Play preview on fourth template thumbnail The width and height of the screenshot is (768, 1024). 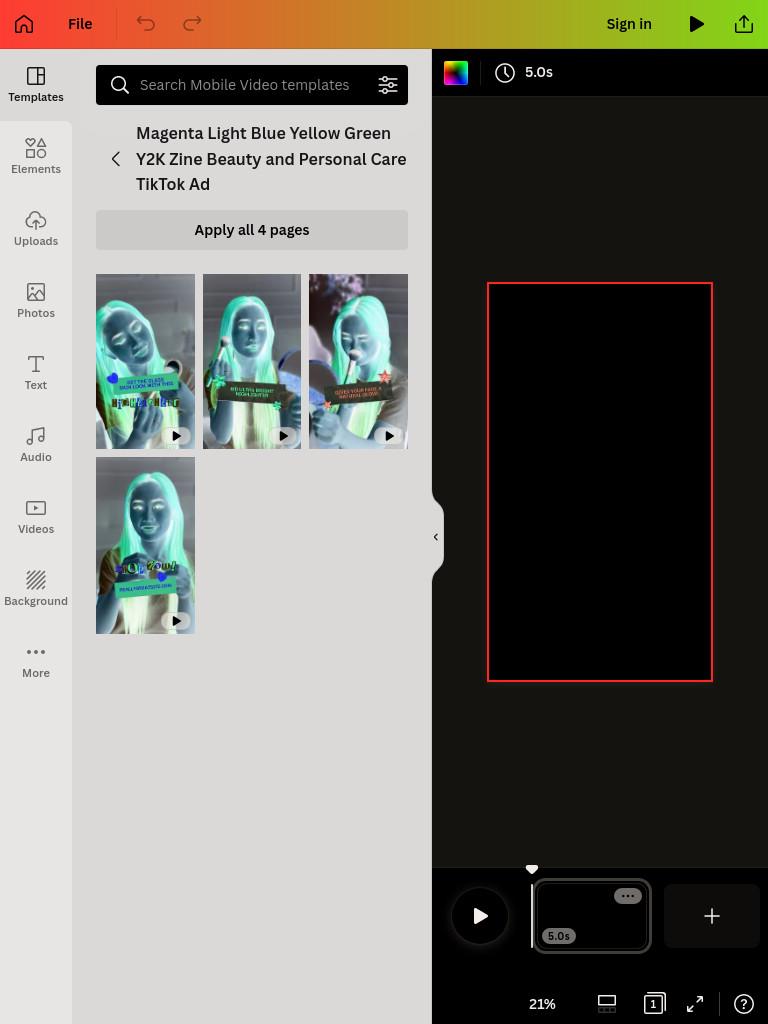176,620
